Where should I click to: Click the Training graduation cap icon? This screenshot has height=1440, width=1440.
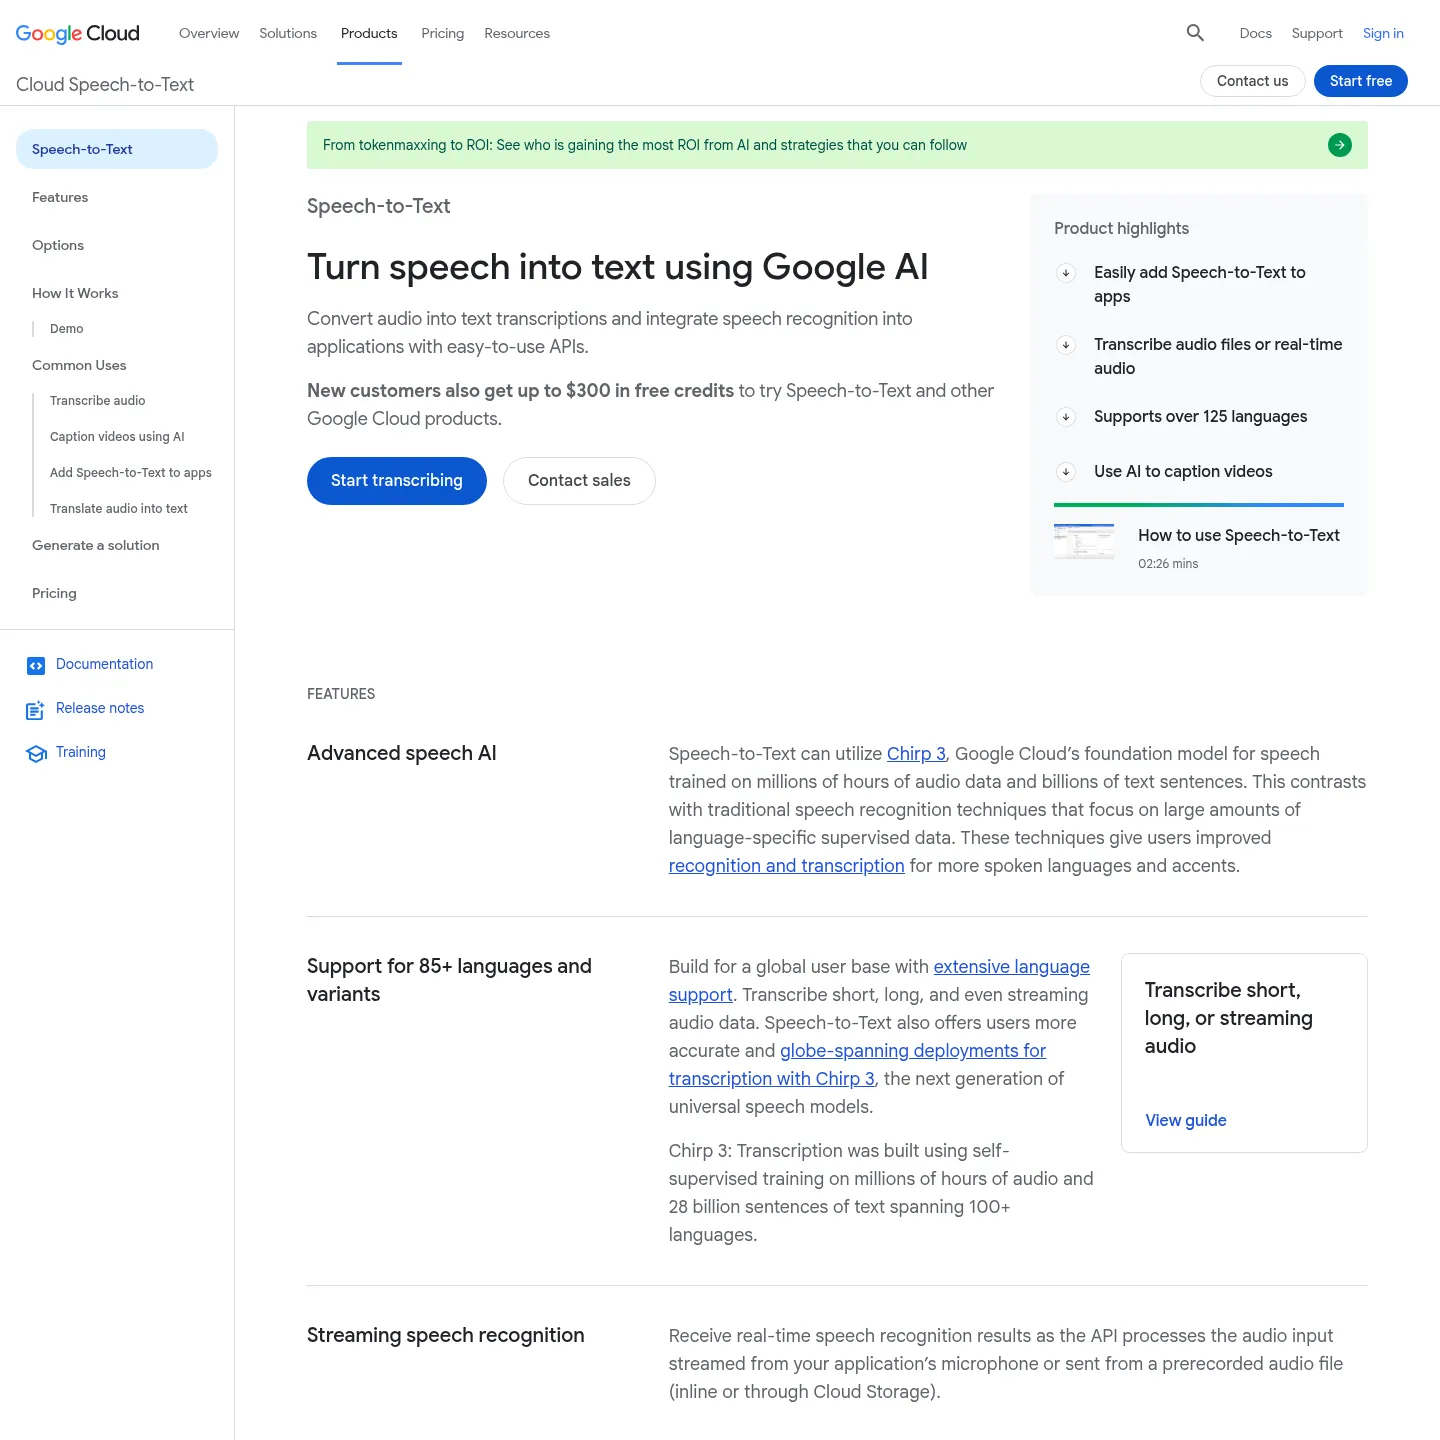[x=36, y=753]
